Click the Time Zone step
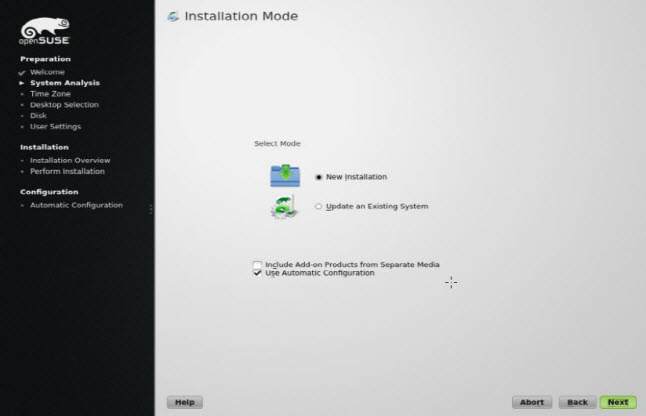Screen dimensions: 646x416 tap(50, 94)
